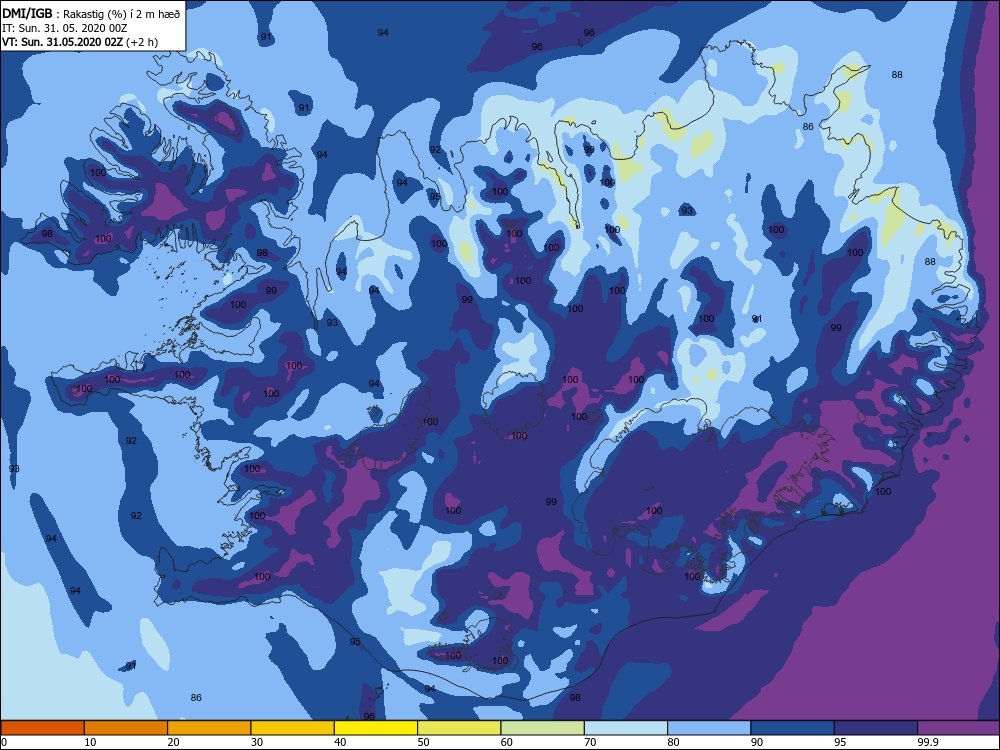Click the '70' legend scale label
1000x750 pixels.
coord(591,742)
